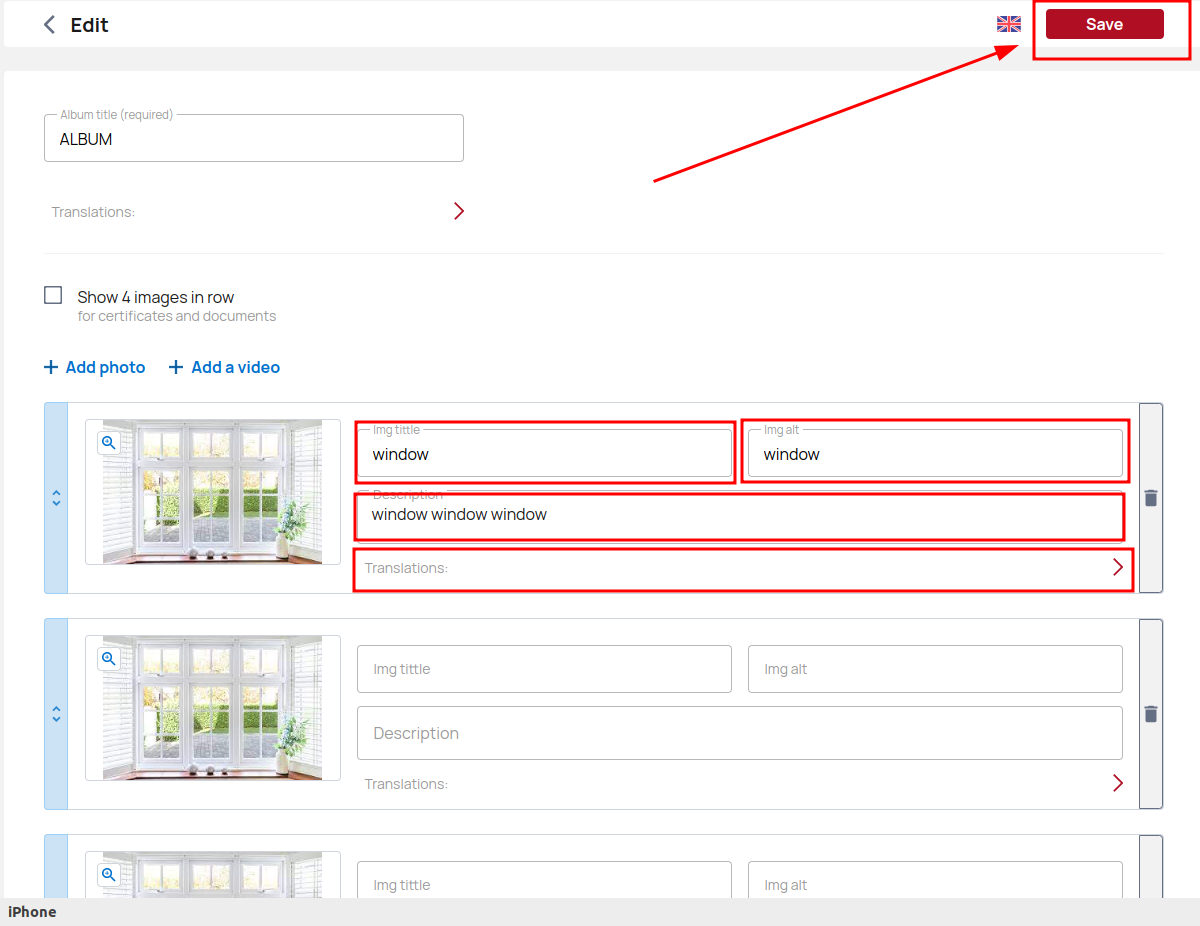Focus the Img alt field of third image
This screenshot has width=1200, height=926.
[935, 880]
